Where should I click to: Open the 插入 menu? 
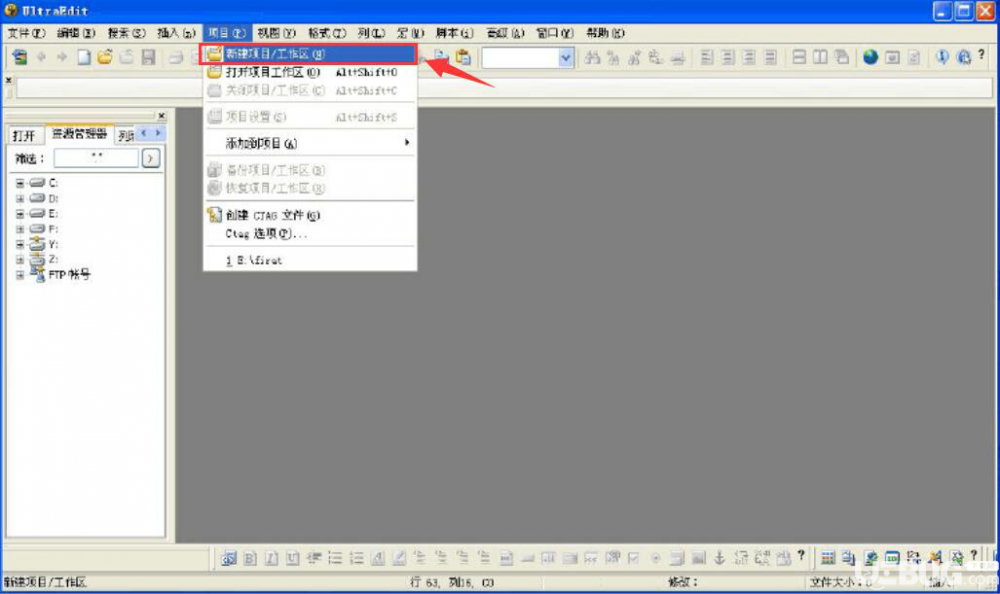click(x=177, y=33)
